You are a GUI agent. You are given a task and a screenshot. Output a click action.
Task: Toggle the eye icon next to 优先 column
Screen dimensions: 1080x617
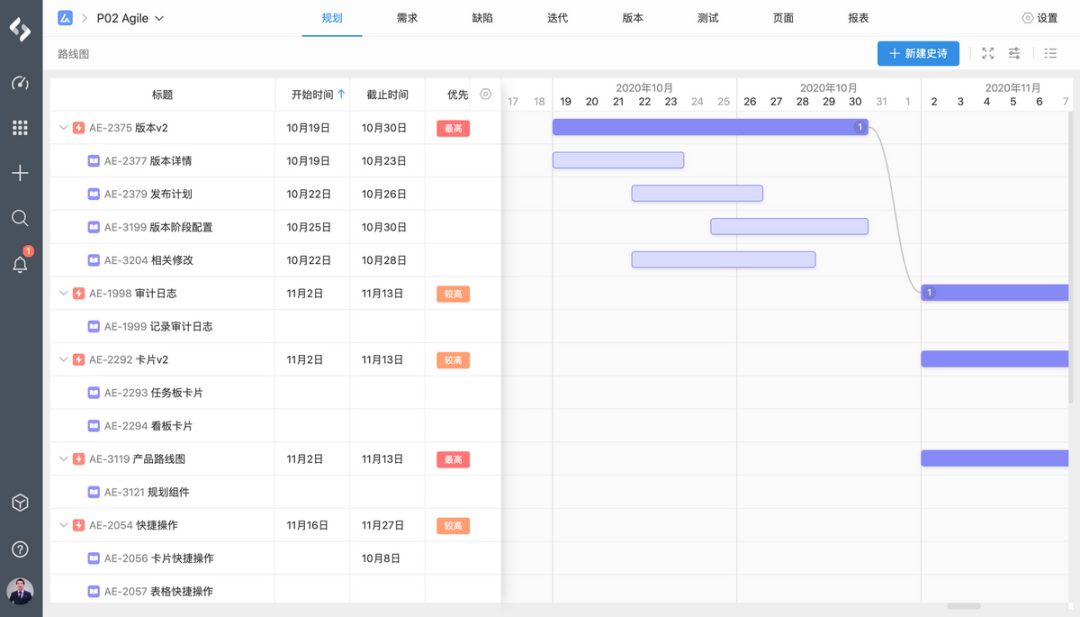[x=485, y=93]
